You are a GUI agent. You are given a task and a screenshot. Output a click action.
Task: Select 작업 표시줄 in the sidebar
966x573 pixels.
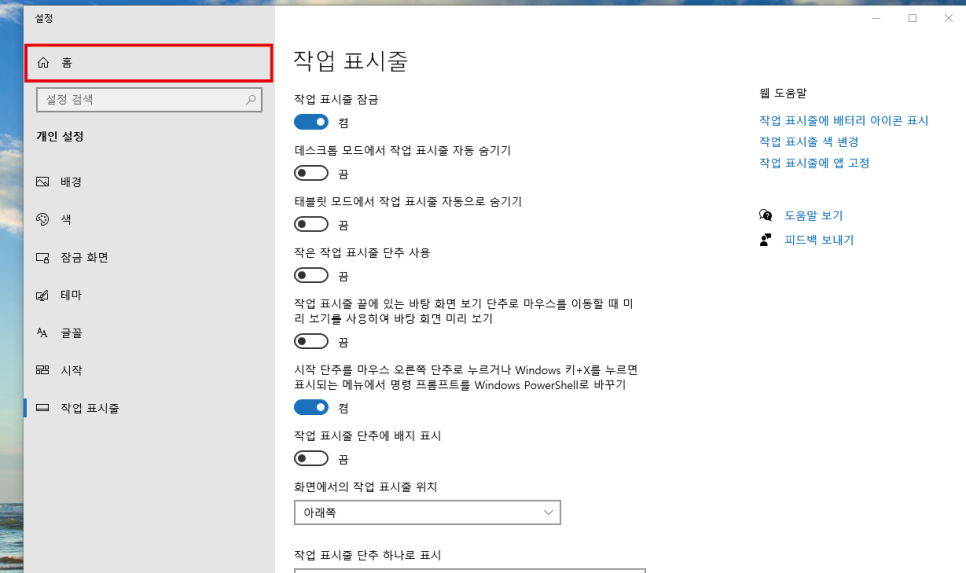tap(148, 408)
